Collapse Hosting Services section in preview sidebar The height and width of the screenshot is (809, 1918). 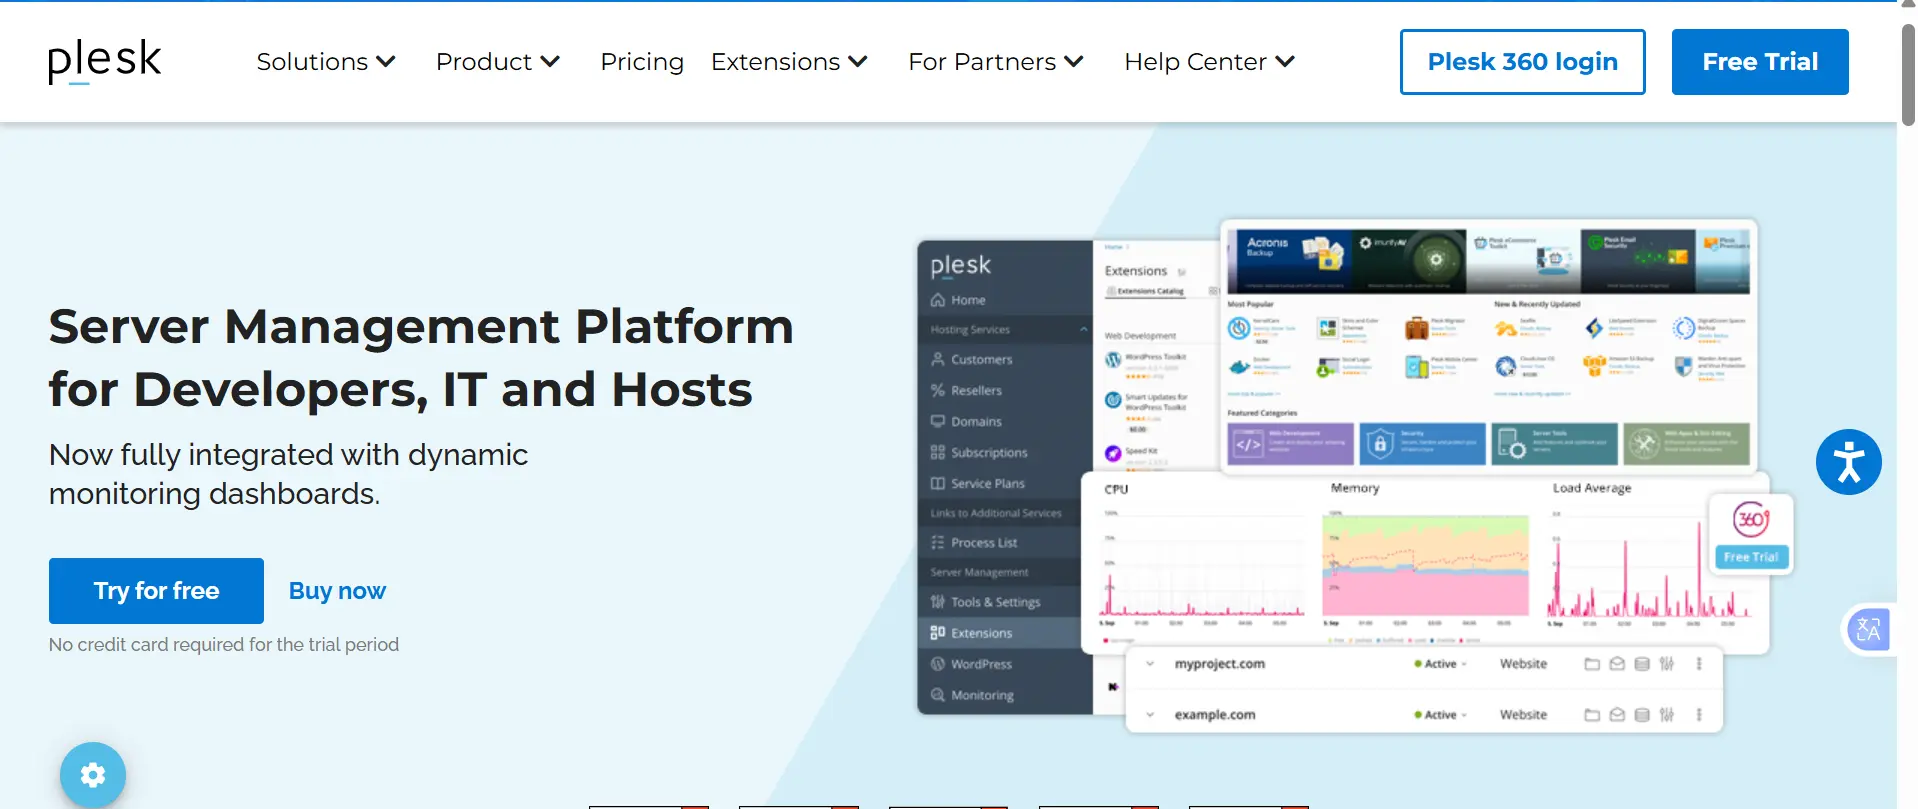pyautogui.click(x=1083, y=329)
